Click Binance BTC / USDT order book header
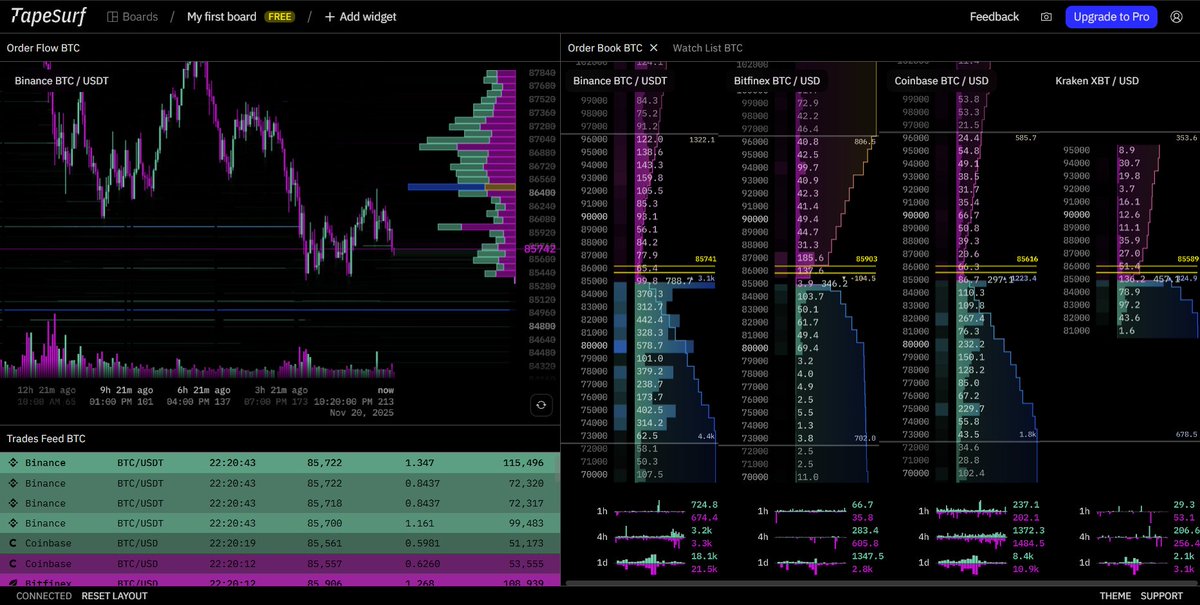This screenshot has width=1200, height=605. 620,81
